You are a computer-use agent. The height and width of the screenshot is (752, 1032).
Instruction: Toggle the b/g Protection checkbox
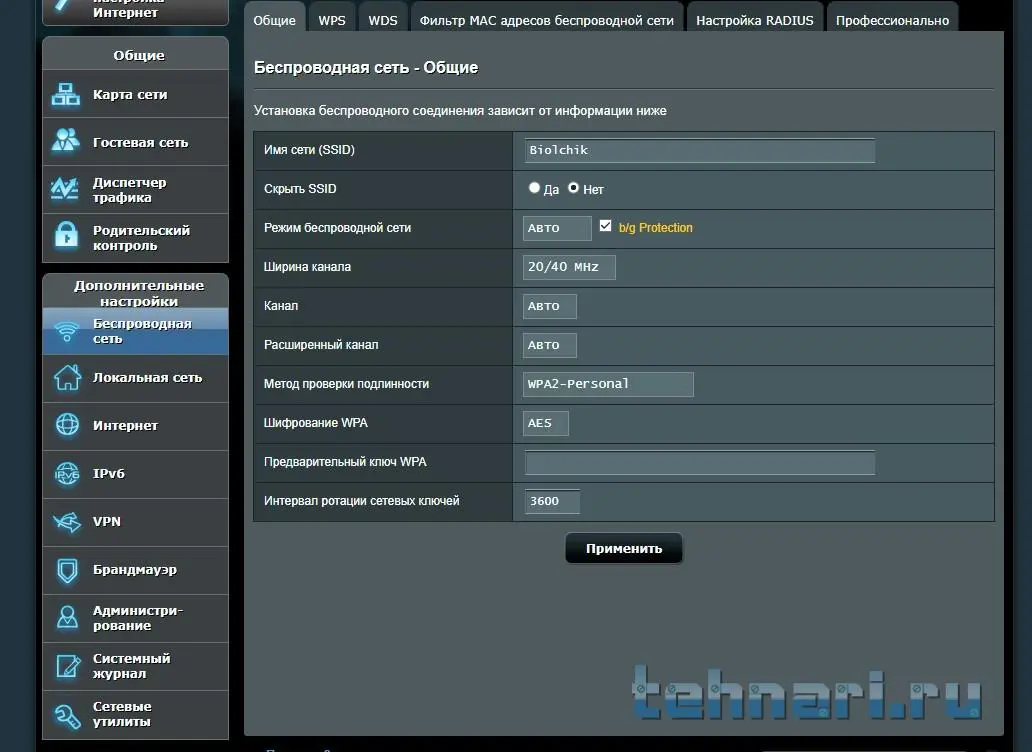point(605,227)
